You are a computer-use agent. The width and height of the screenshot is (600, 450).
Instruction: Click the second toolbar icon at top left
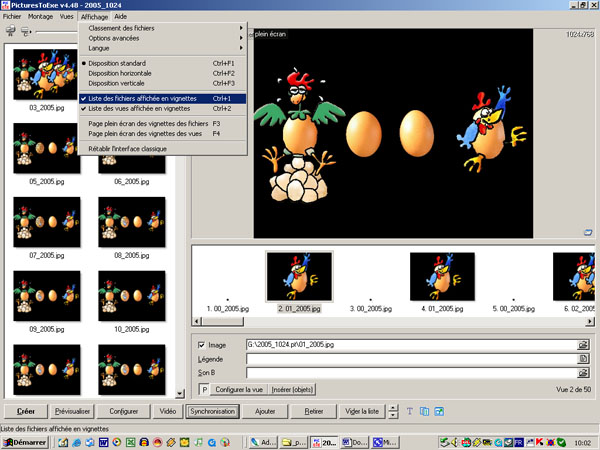(26, 31)
